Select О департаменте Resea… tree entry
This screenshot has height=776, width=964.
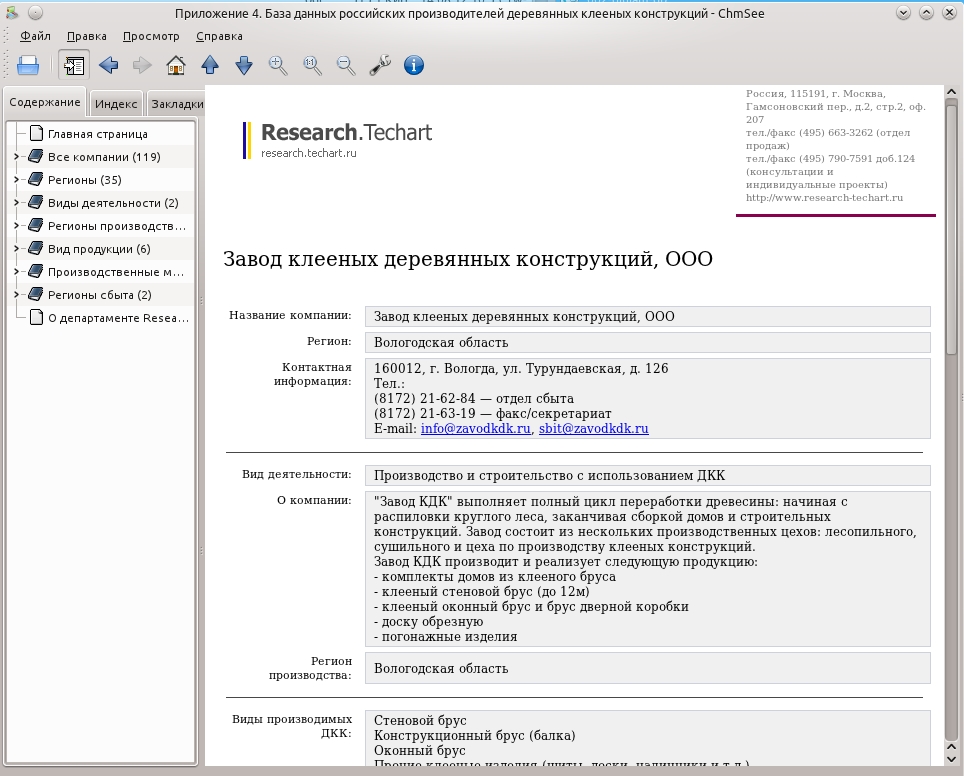[x=118, y=318]
